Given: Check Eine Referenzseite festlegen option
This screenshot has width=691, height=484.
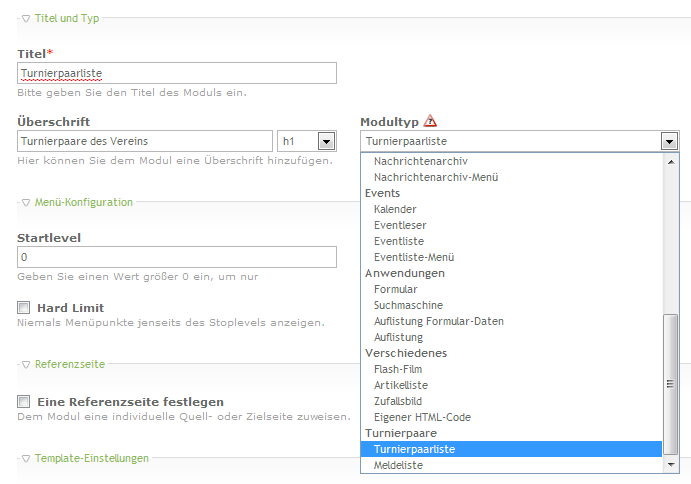Looking at the screenshot, I should tap(24, 401).
